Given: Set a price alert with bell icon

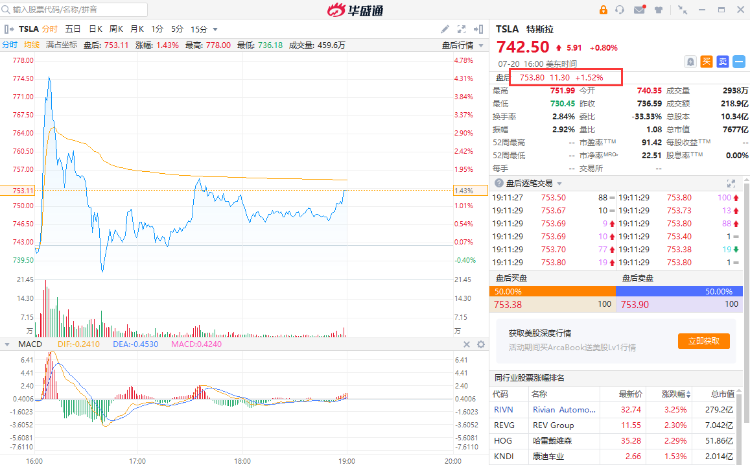Looking at the screenshot, I should (690, 61).
